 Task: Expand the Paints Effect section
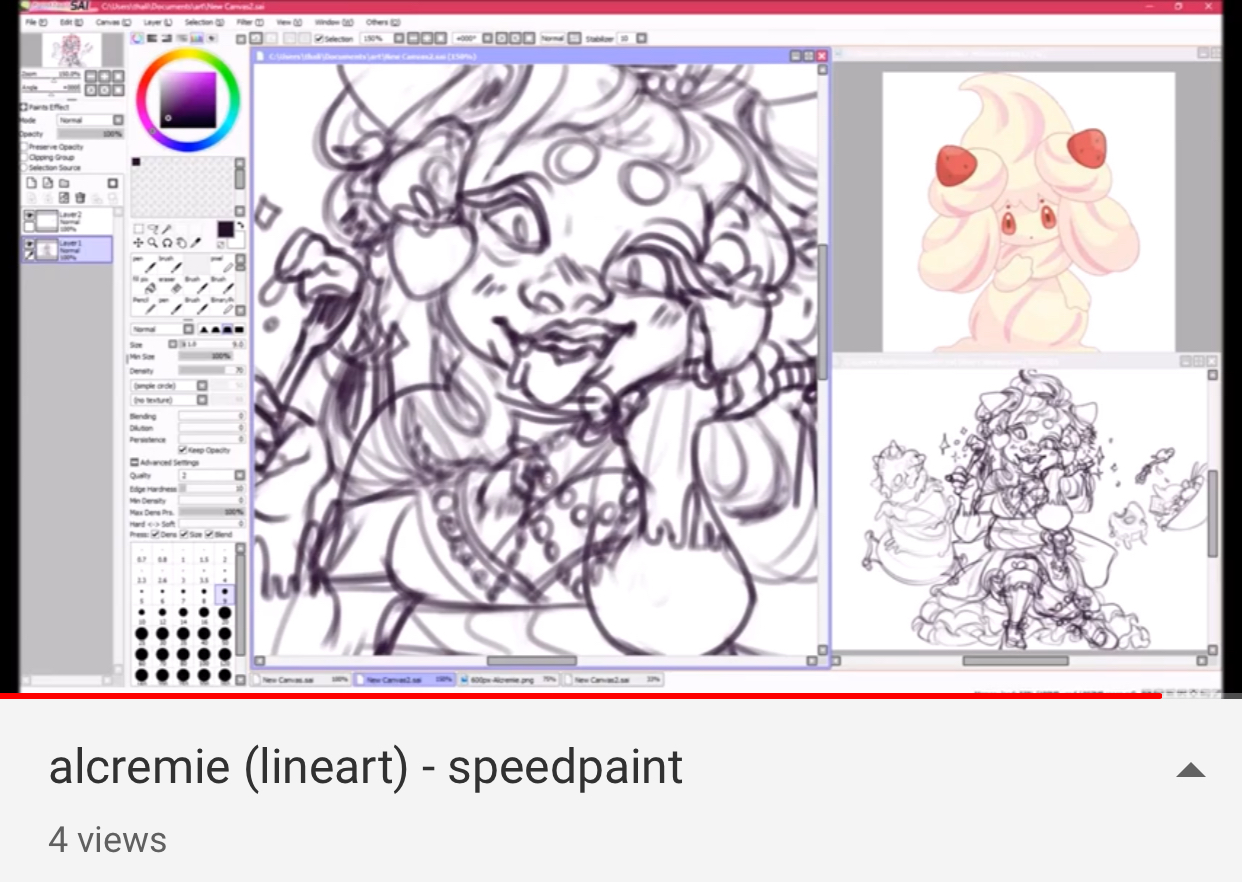point(23,107)
